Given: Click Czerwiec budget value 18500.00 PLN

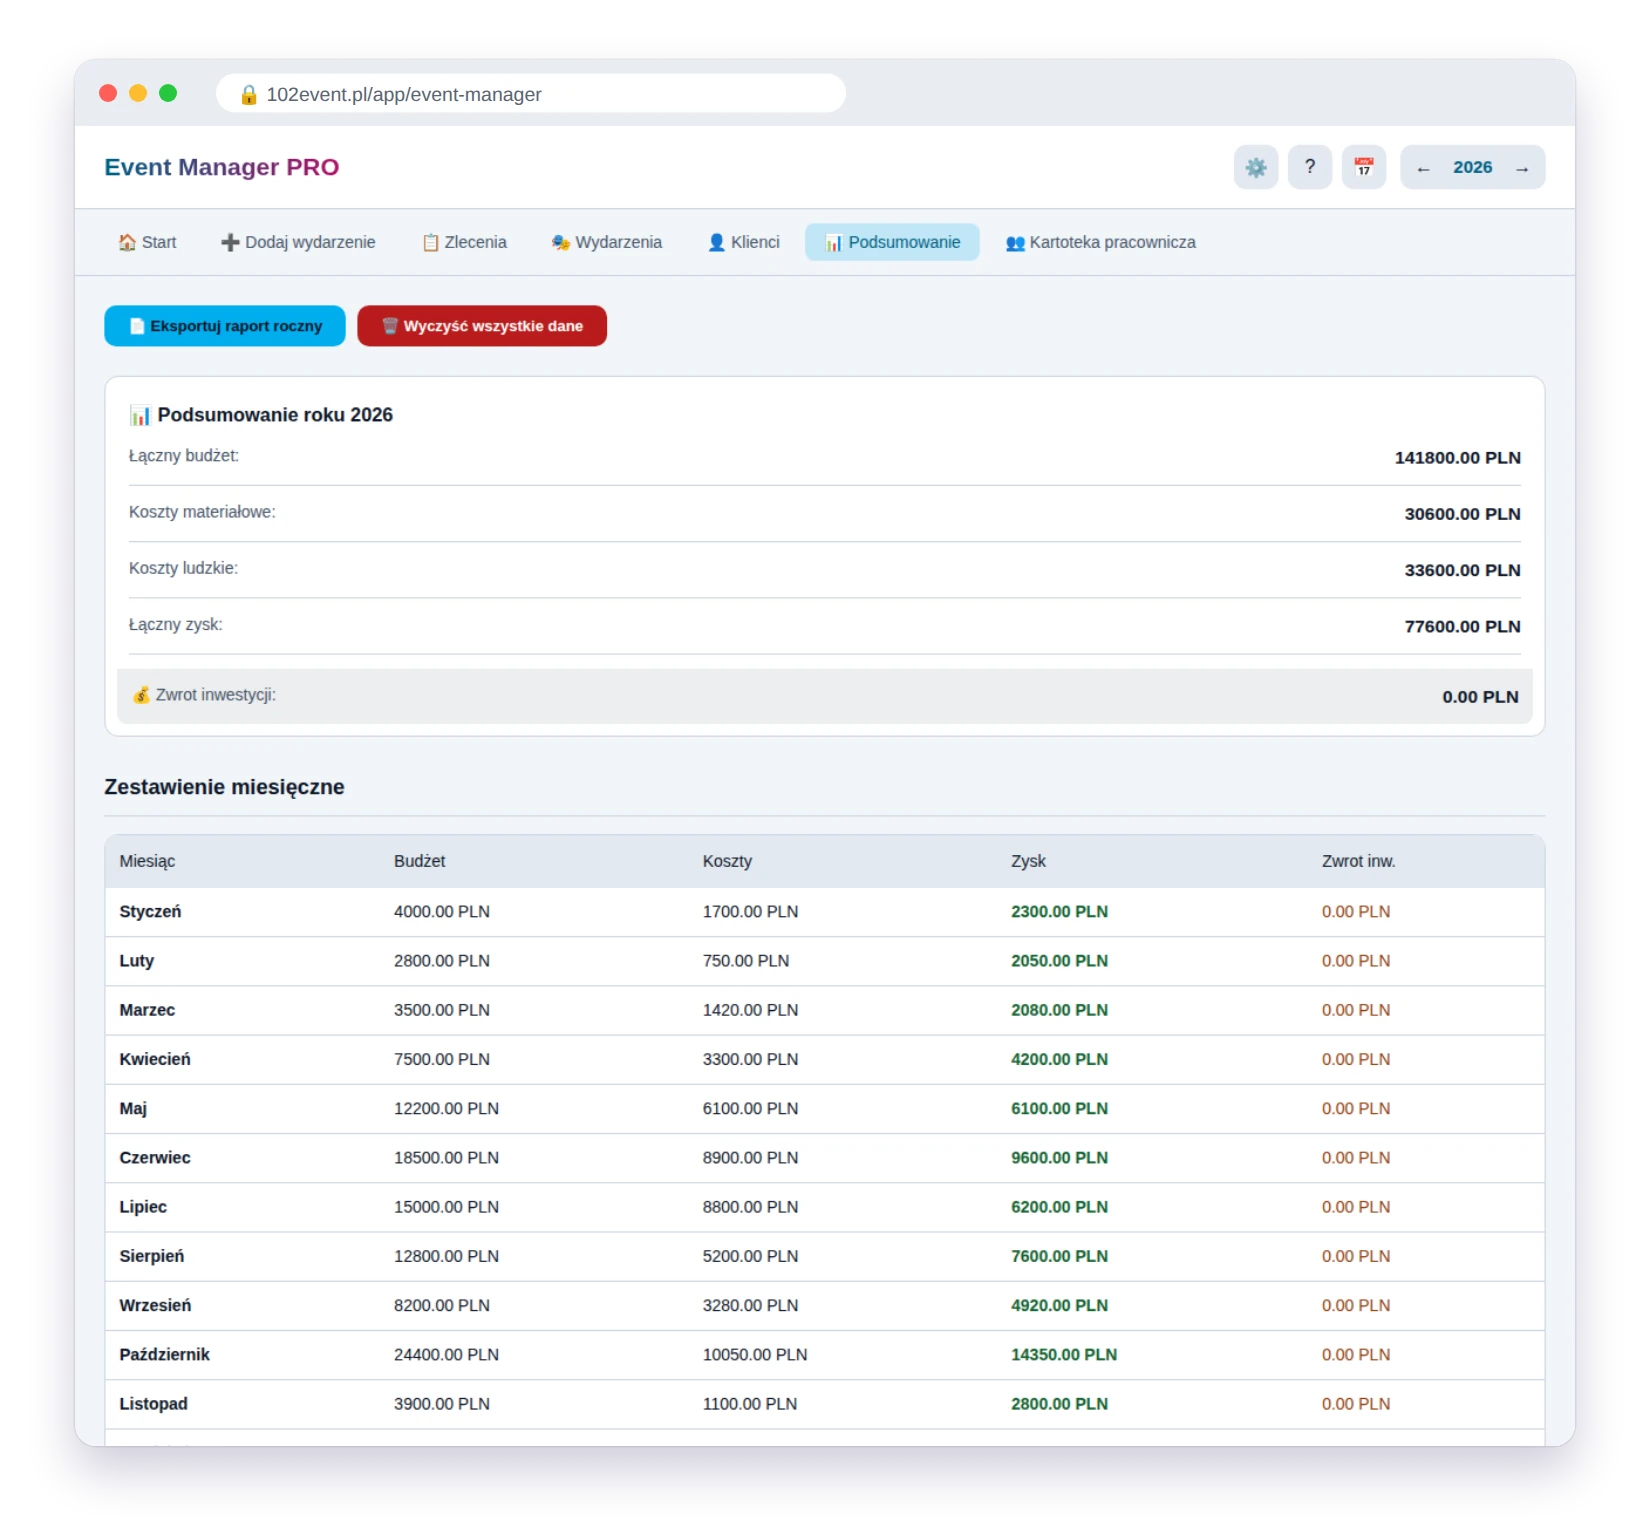Looking at the screenshot, I should pyautogui.click(x=446, y=1158).
